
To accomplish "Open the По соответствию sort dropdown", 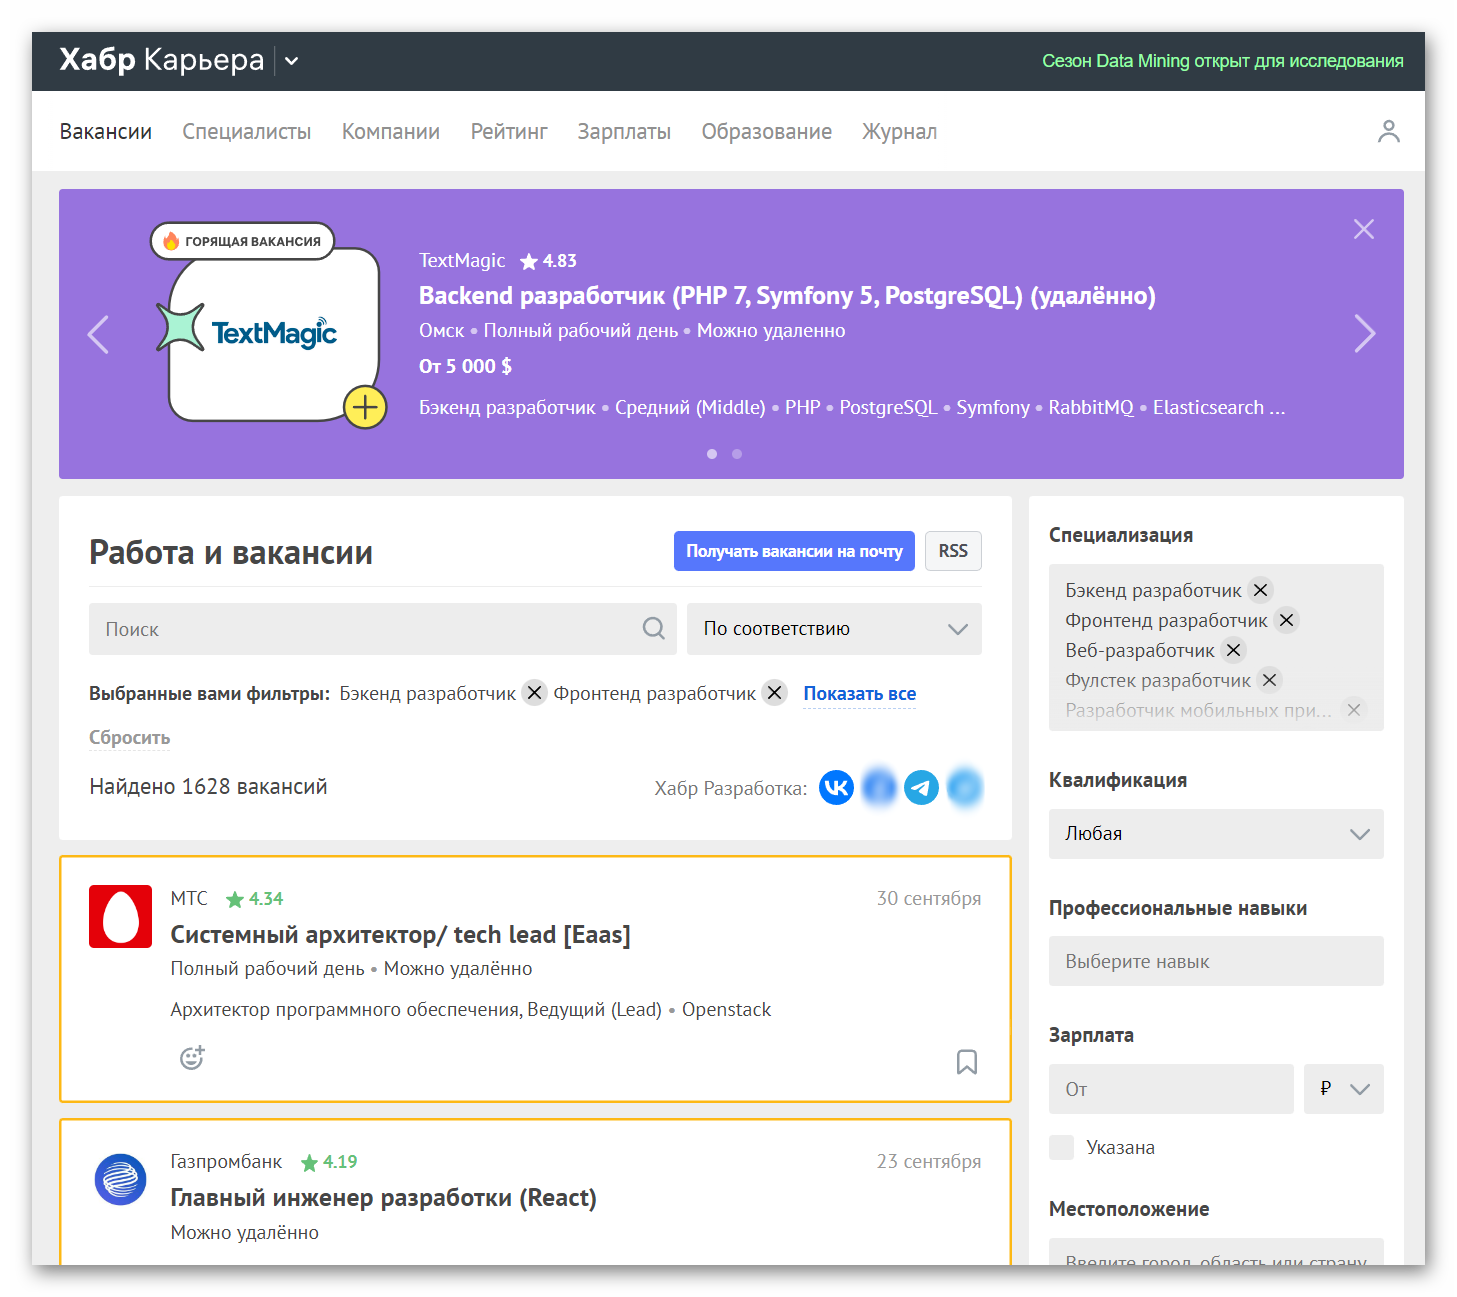I will pos(834,629).
